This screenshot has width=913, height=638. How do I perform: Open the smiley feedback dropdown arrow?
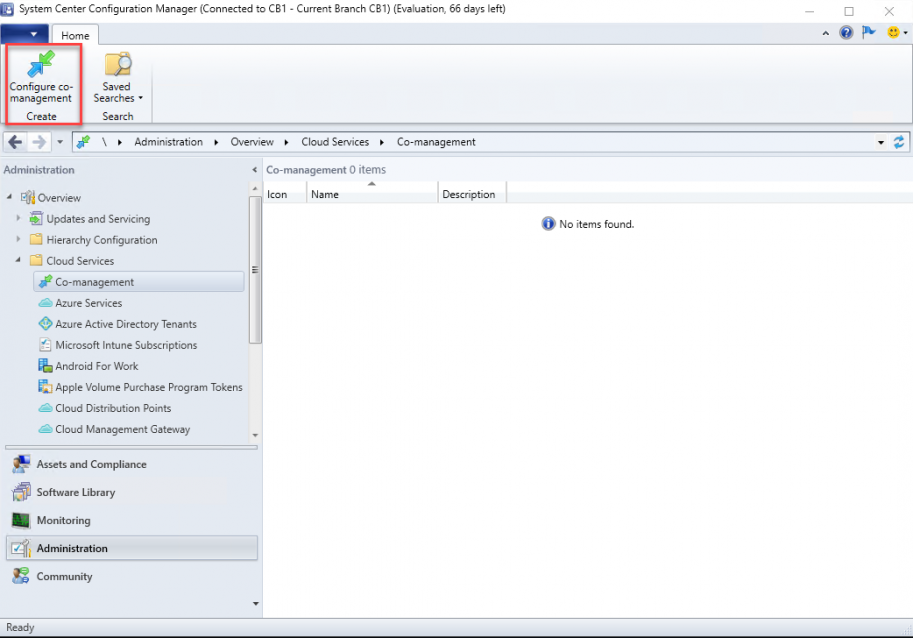[903, 31]
